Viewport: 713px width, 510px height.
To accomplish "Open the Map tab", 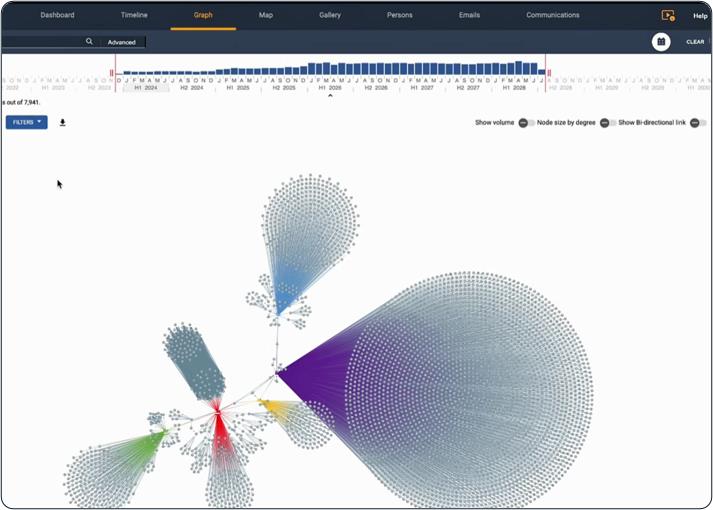I will click(x=265, y=15).
